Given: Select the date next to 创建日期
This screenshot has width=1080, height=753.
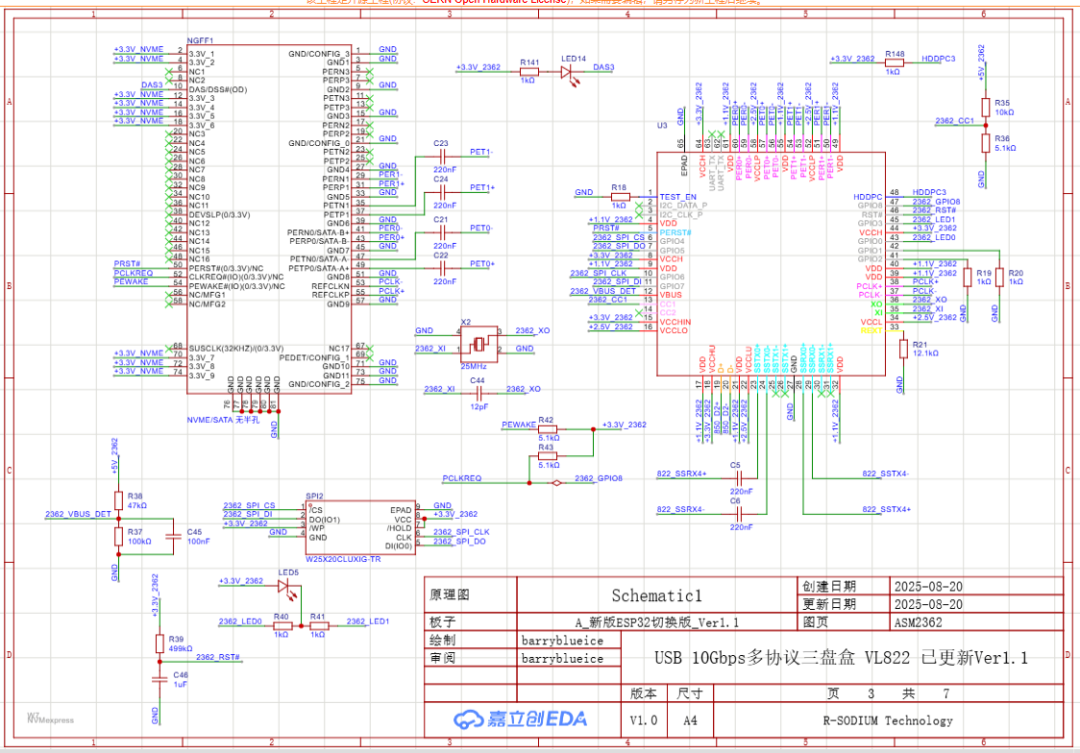Looking at the screenshot, I should [928, 587].
